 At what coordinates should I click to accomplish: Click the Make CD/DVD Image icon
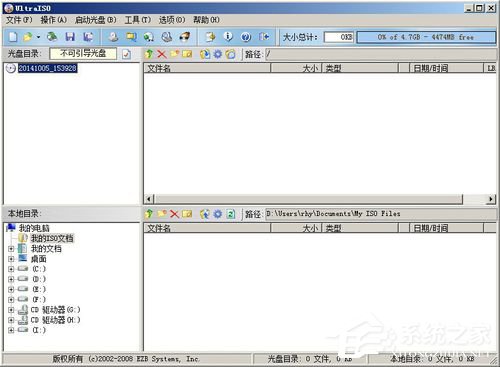(x=113, y=37)
